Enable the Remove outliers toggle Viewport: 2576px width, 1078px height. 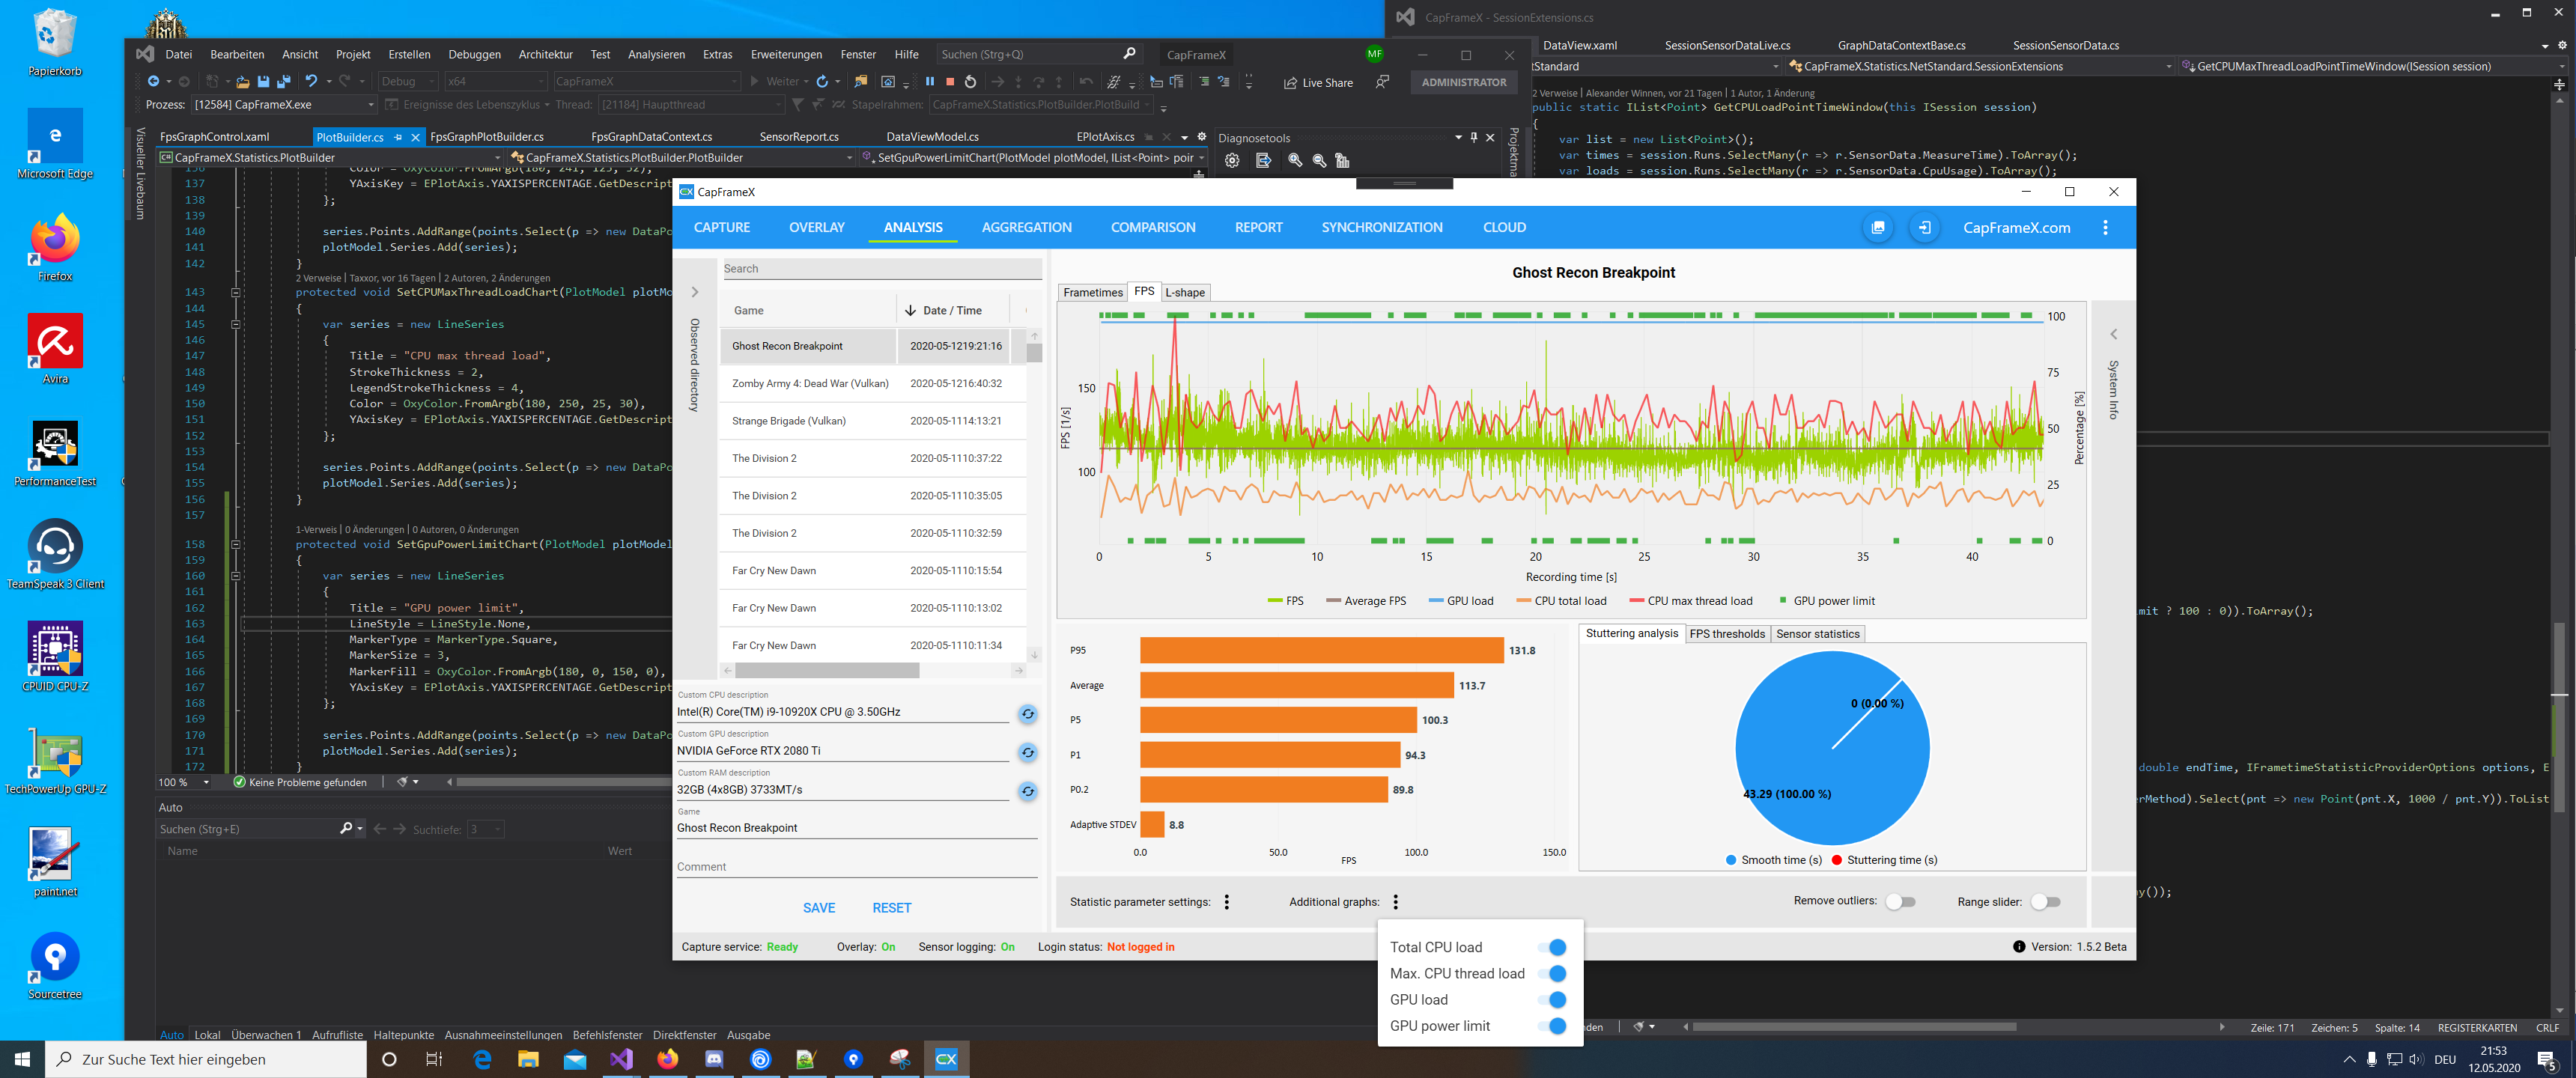[x=1900, y=902]
